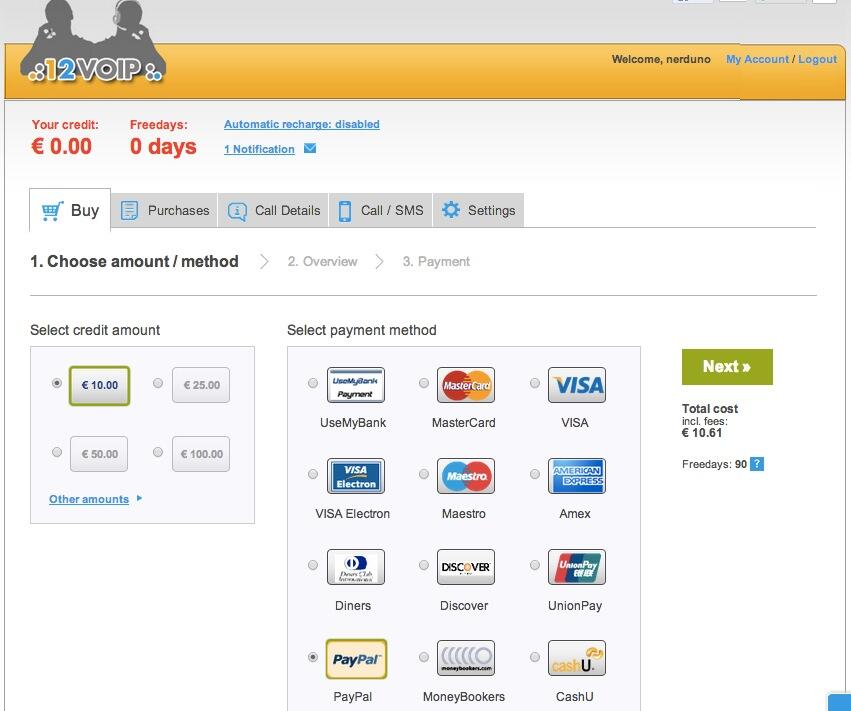Click the notification envelope icon
The width and height of the screenshot is (851, 711).
pos(310,148)
